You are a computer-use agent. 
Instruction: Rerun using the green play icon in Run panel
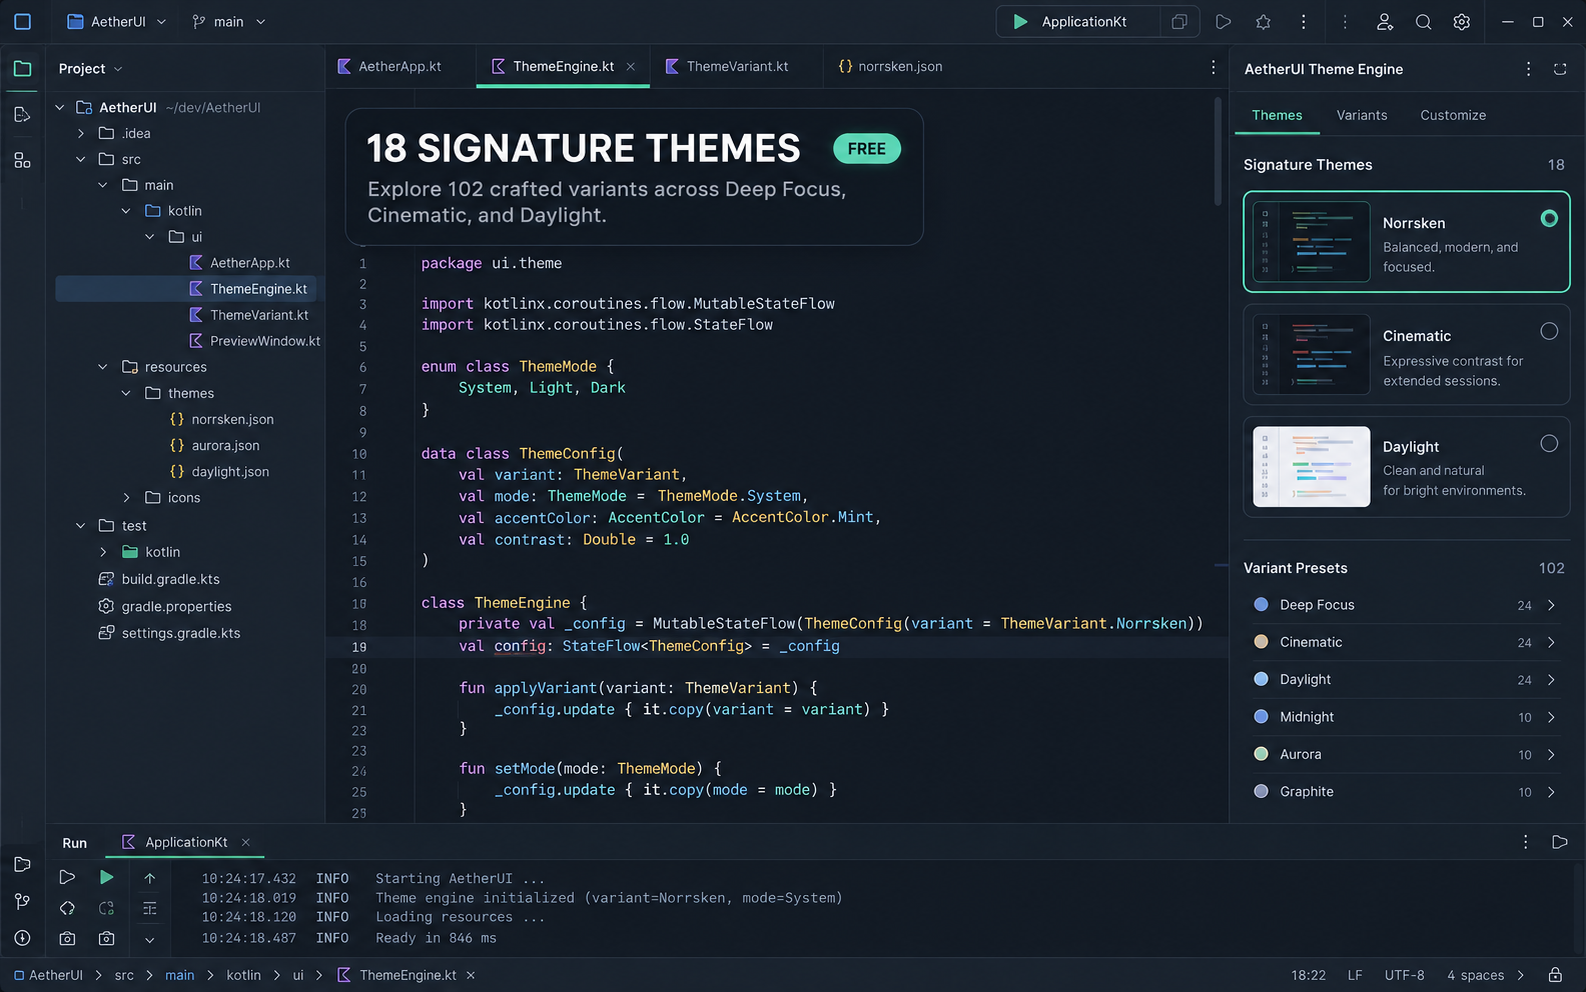coord(106,877)
